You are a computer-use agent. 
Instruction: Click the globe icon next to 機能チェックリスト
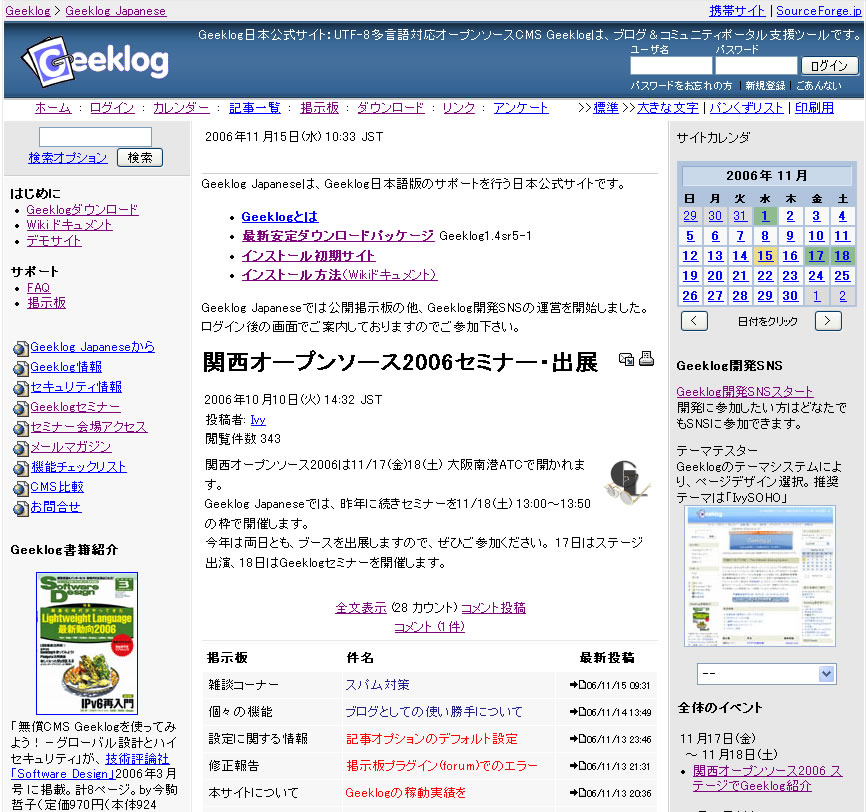click(x=21, y=468)
